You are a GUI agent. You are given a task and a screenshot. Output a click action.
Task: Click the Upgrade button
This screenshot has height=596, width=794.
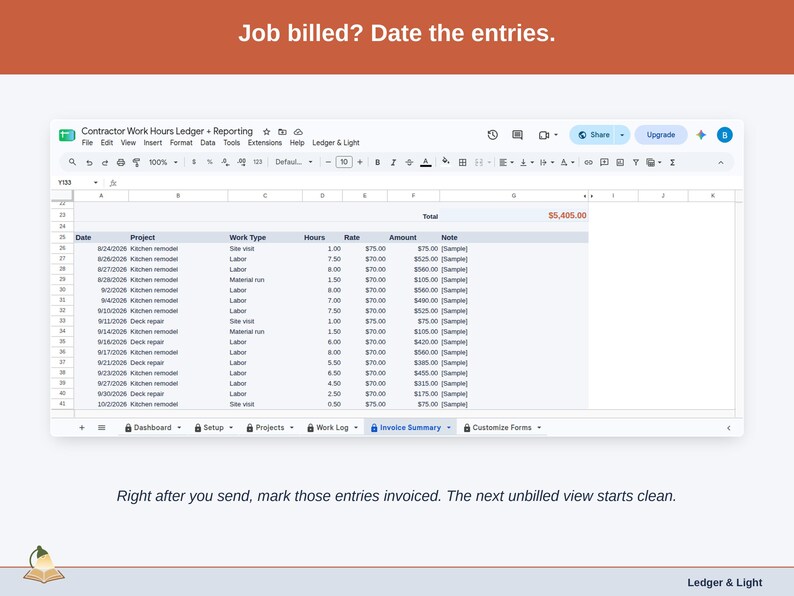pyautogui.click(x=661, y=135)
